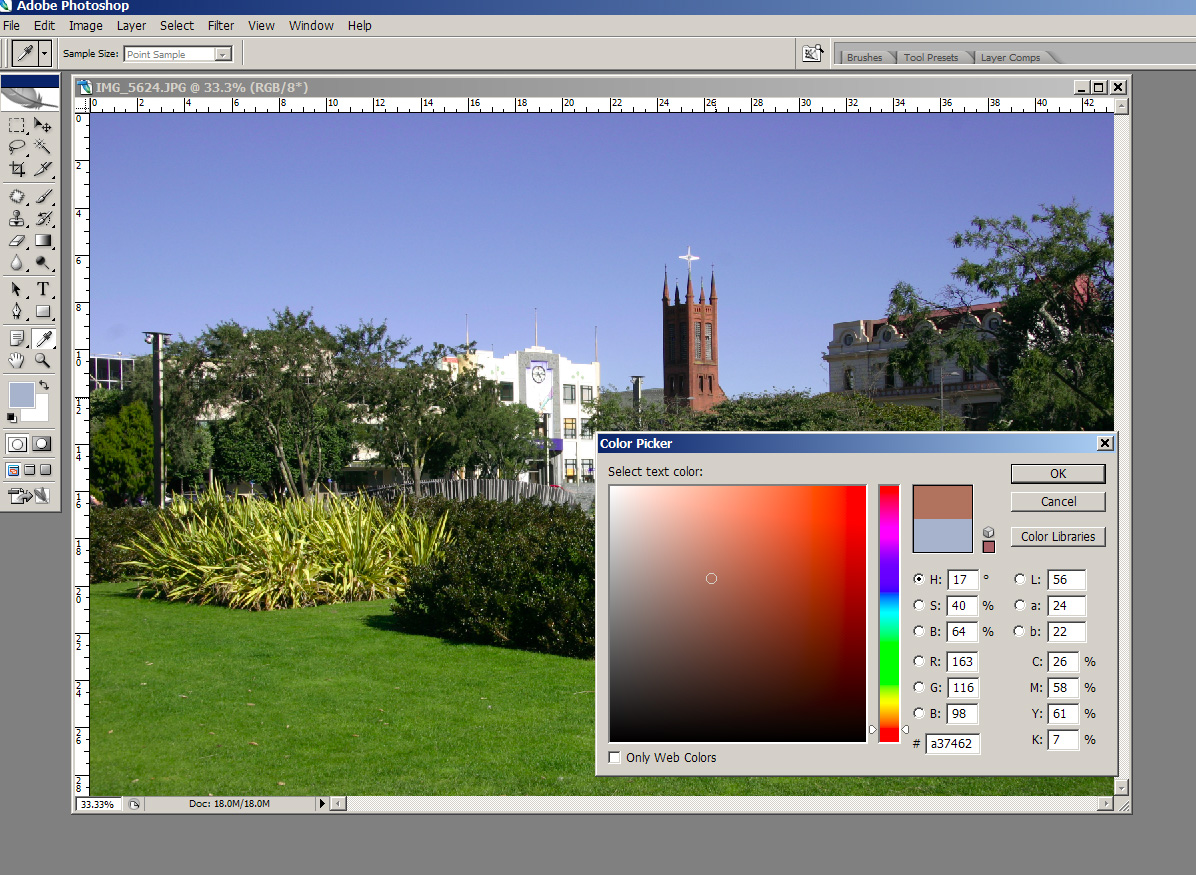The height and width of the screenshot is (875, 1196).
Task: Select the R red channel radio button
Action: (x=919, y=661)
